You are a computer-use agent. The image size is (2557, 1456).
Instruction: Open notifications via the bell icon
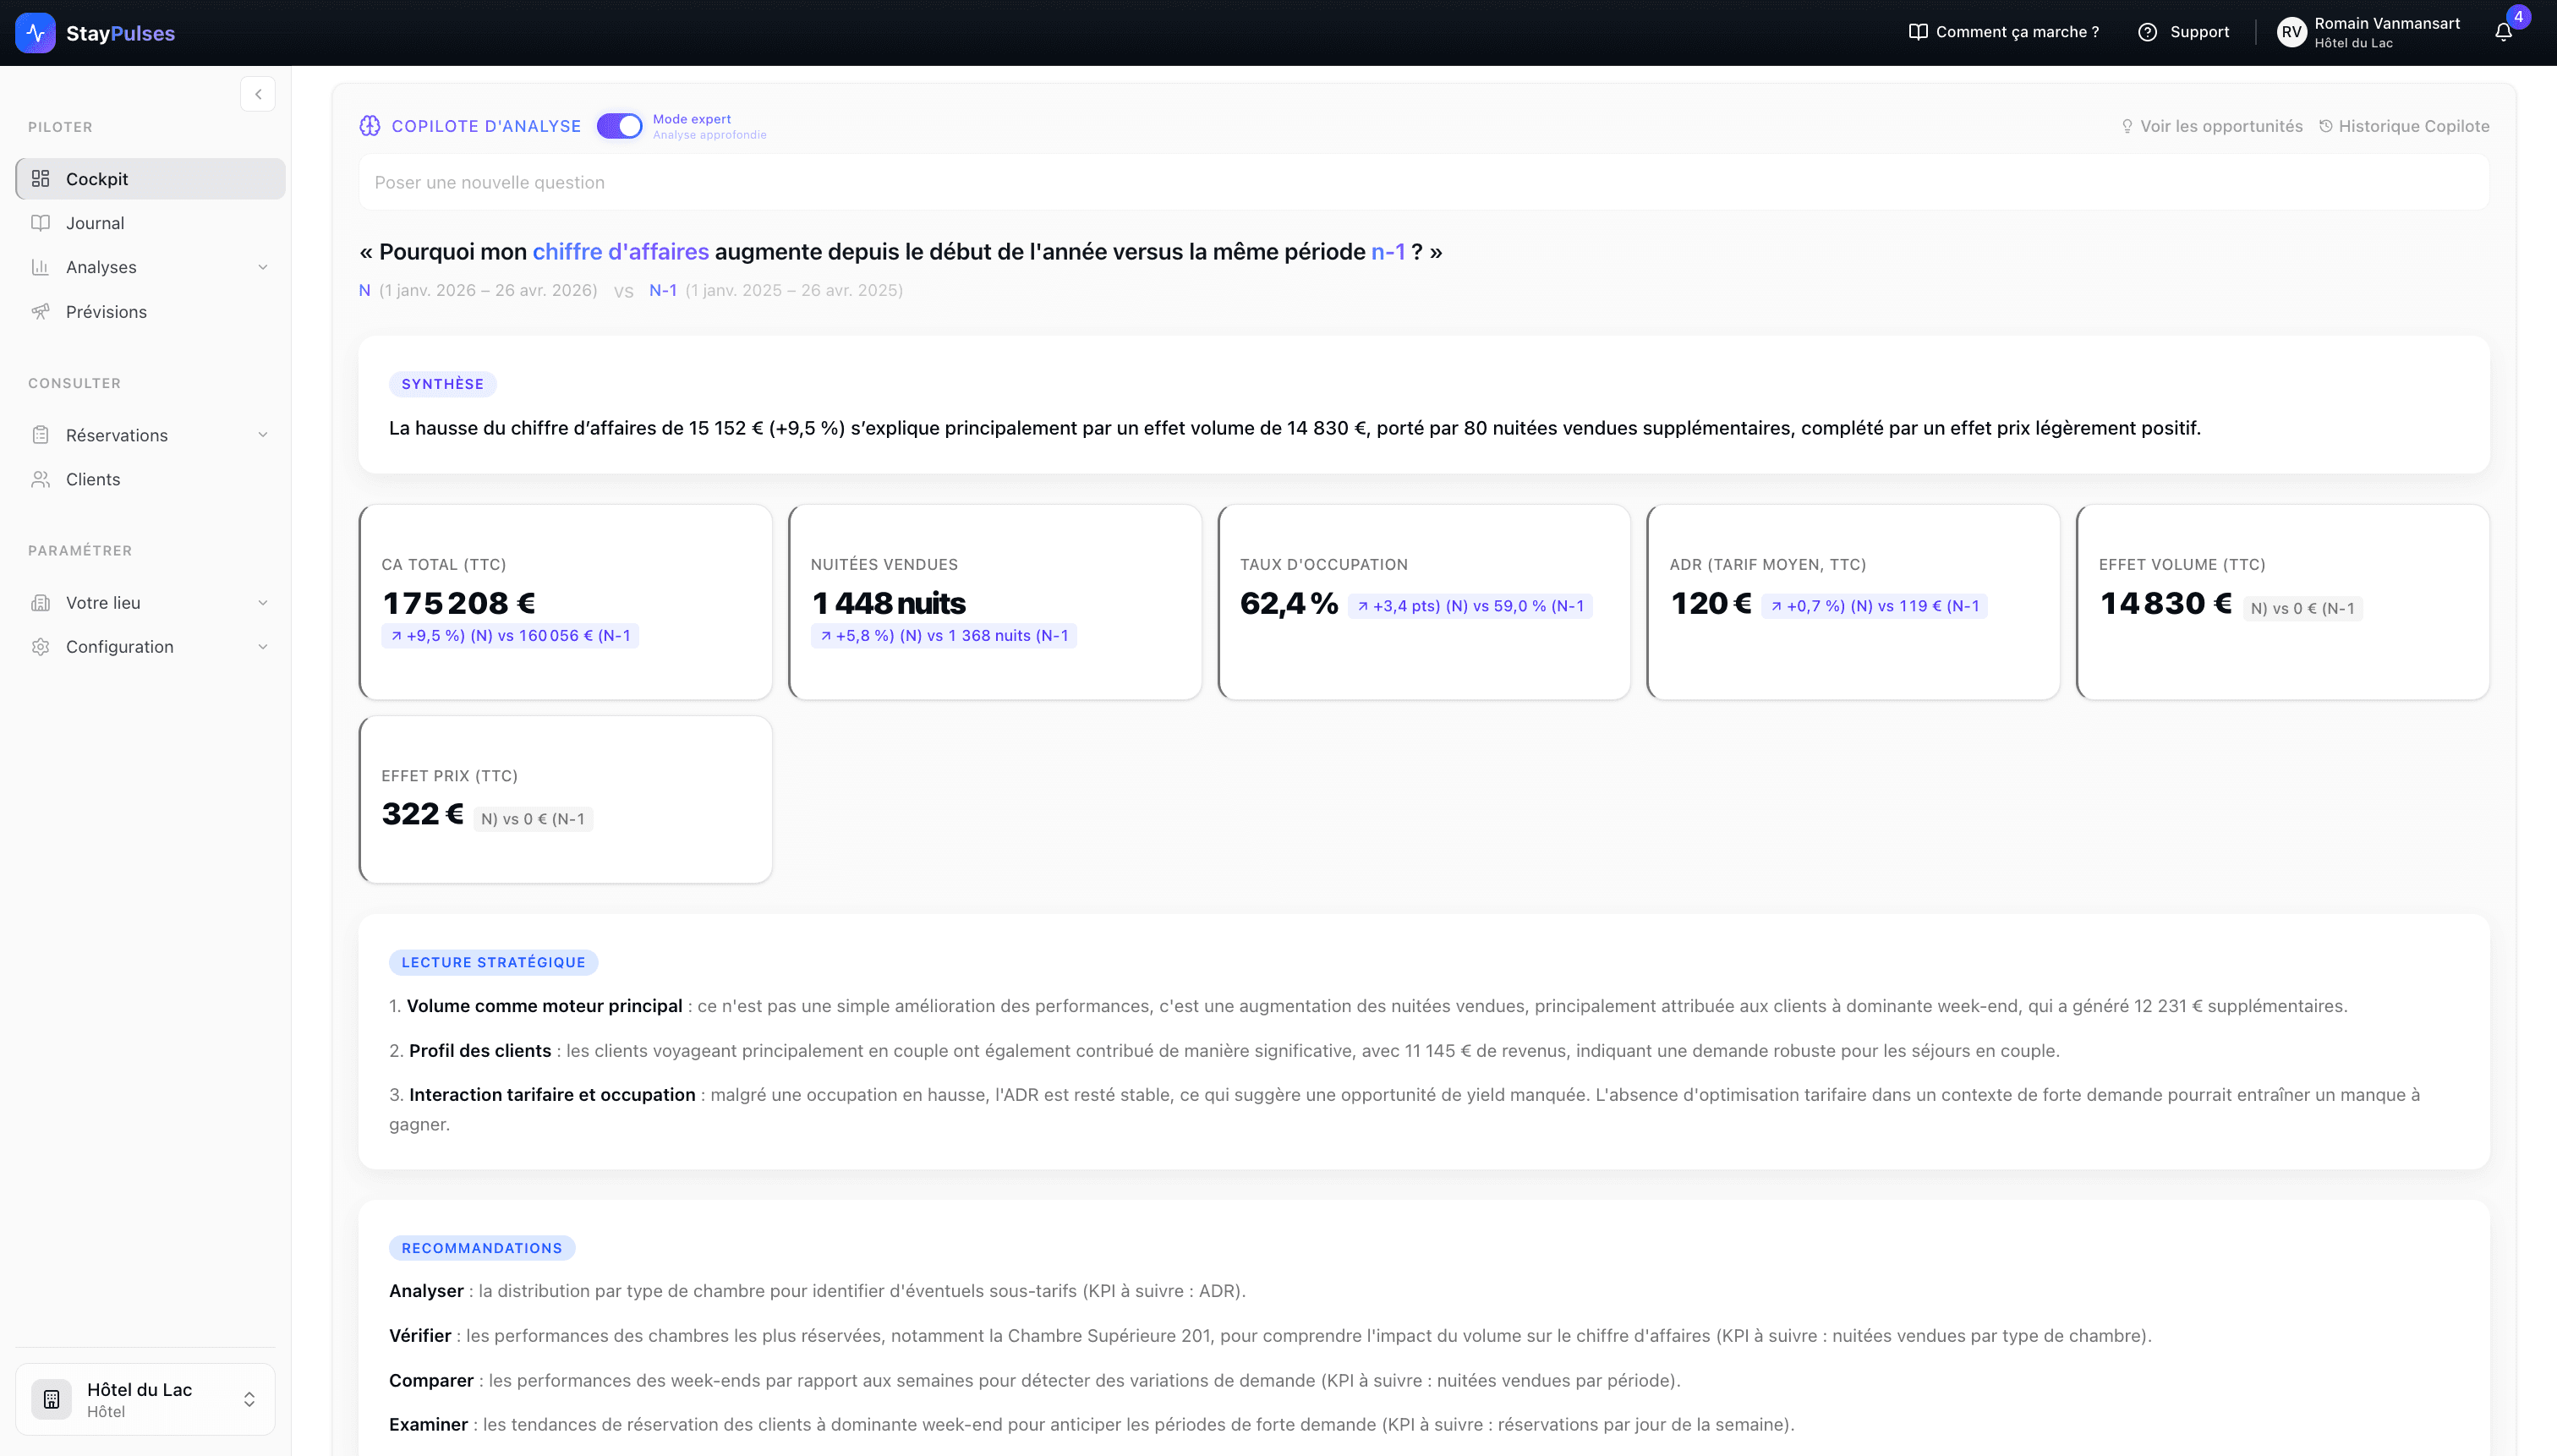click(x=2504, y=32)
